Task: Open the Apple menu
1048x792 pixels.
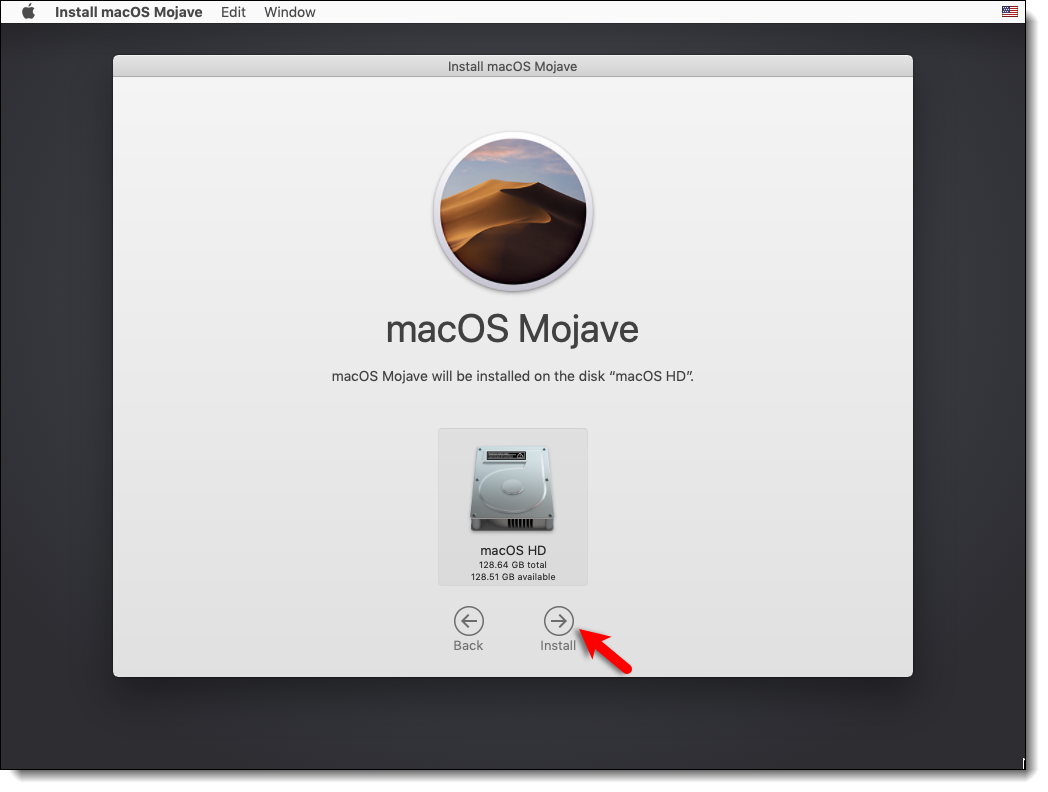Action: tap(28, 12)
